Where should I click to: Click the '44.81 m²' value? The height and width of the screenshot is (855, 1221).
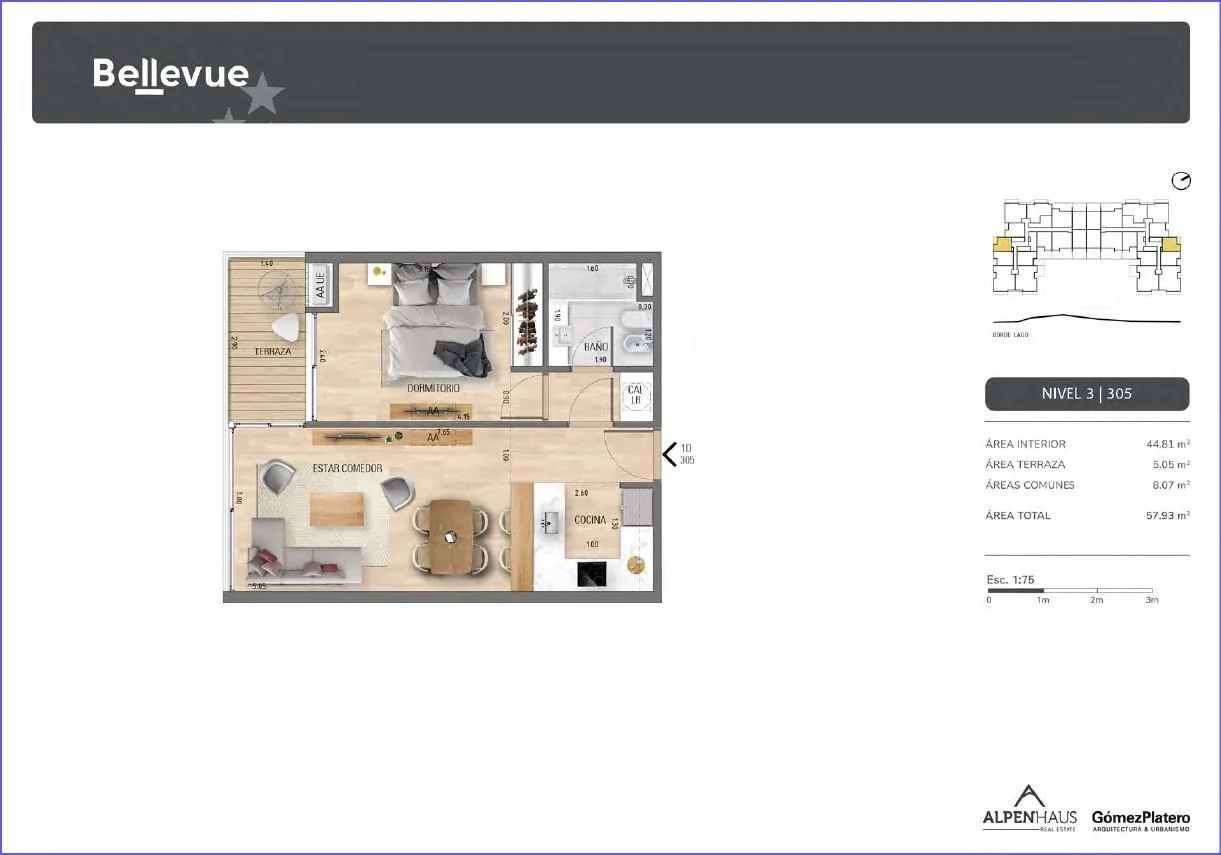[x=1168, y=444]
